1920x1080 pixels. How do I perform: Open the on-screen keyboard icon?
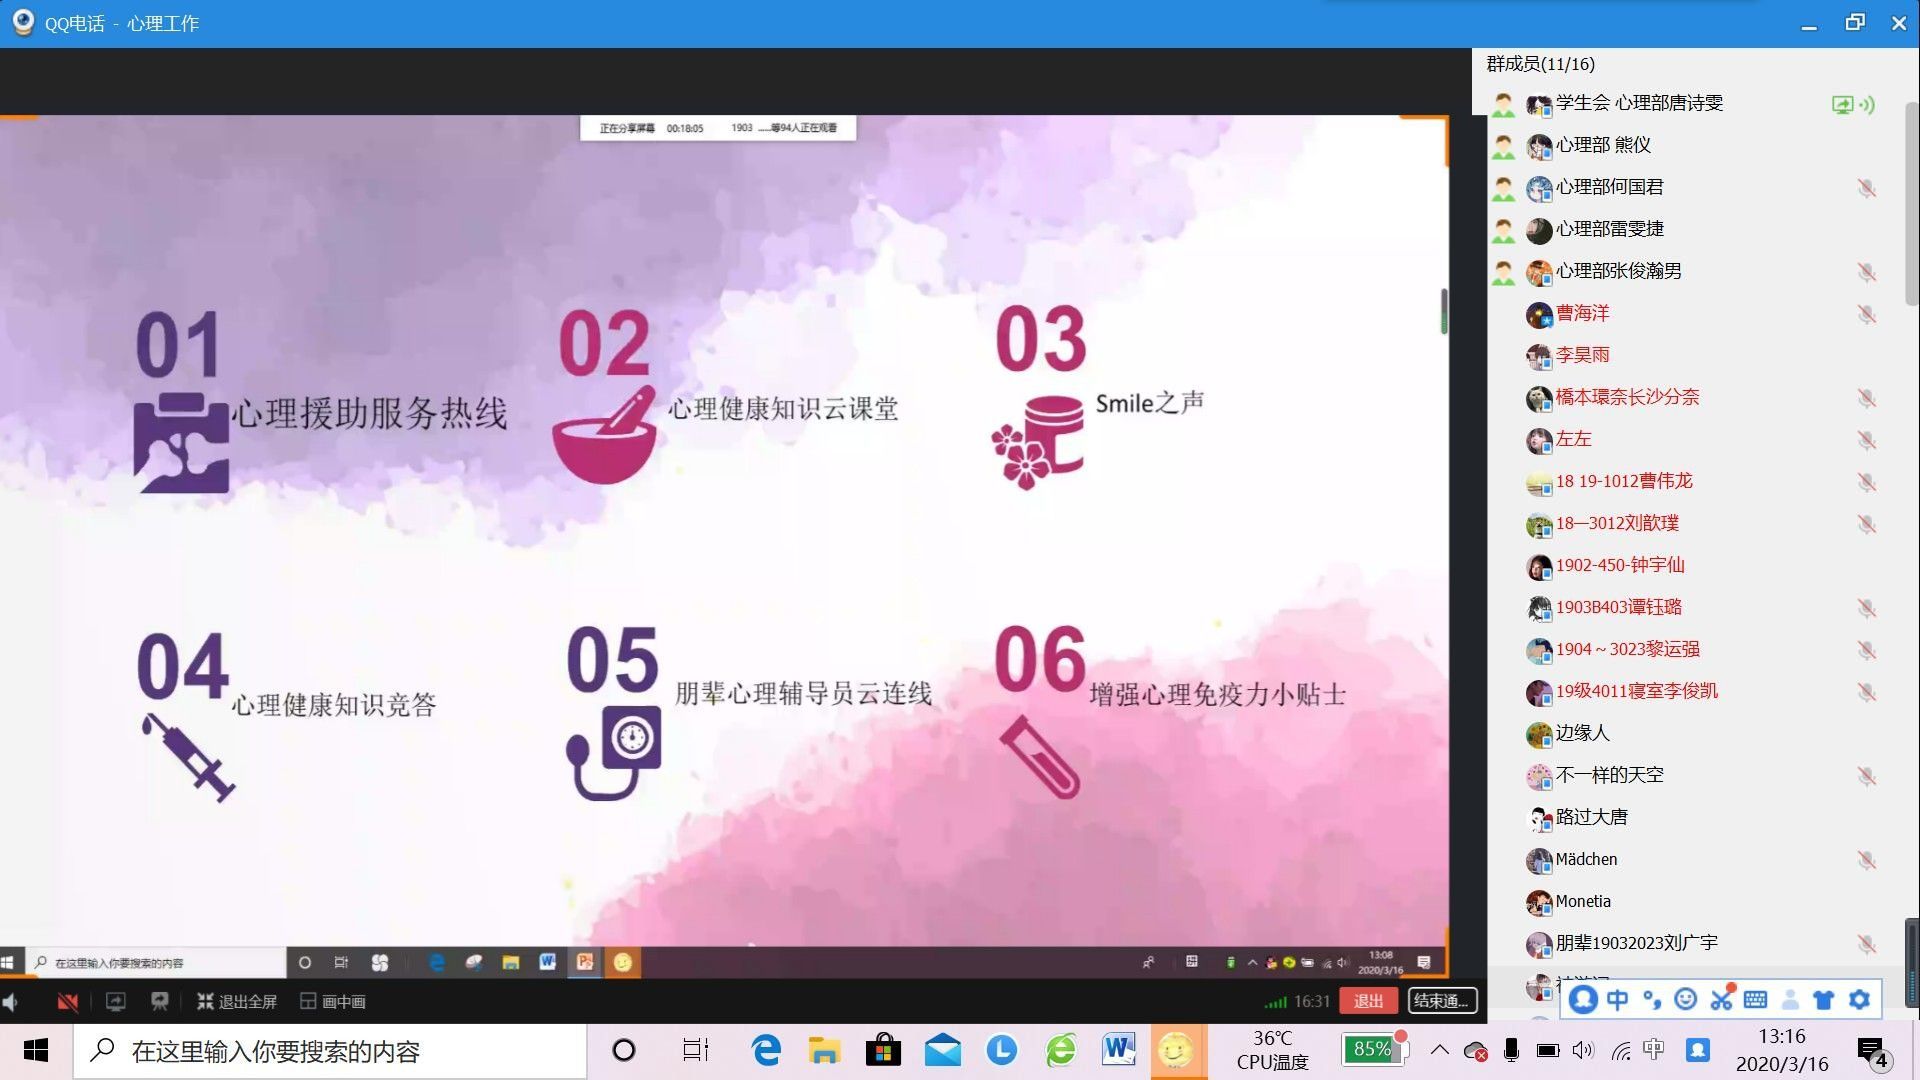1755,999
